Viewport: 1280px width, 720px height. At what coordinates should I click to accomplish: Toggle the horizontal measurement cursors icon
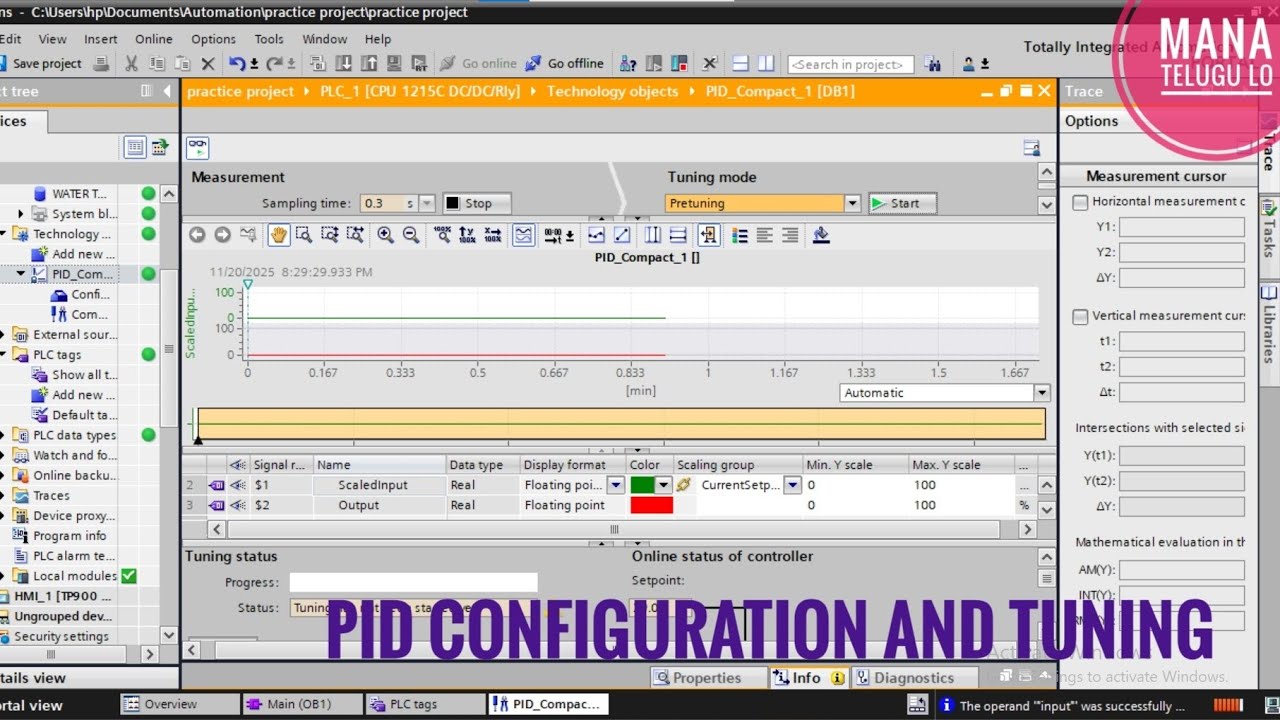coord(677,235)
